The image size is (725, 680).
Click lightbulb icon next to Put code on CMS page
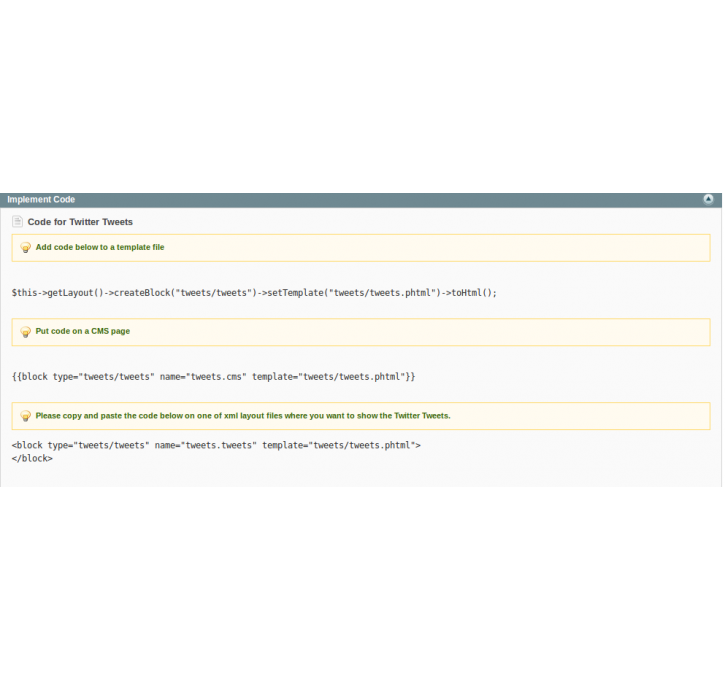point(25,332)
